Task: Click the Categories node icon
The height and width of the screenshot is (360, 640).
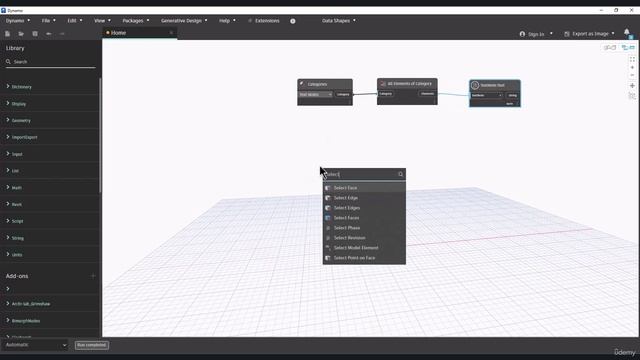Action: coord(302,84)
